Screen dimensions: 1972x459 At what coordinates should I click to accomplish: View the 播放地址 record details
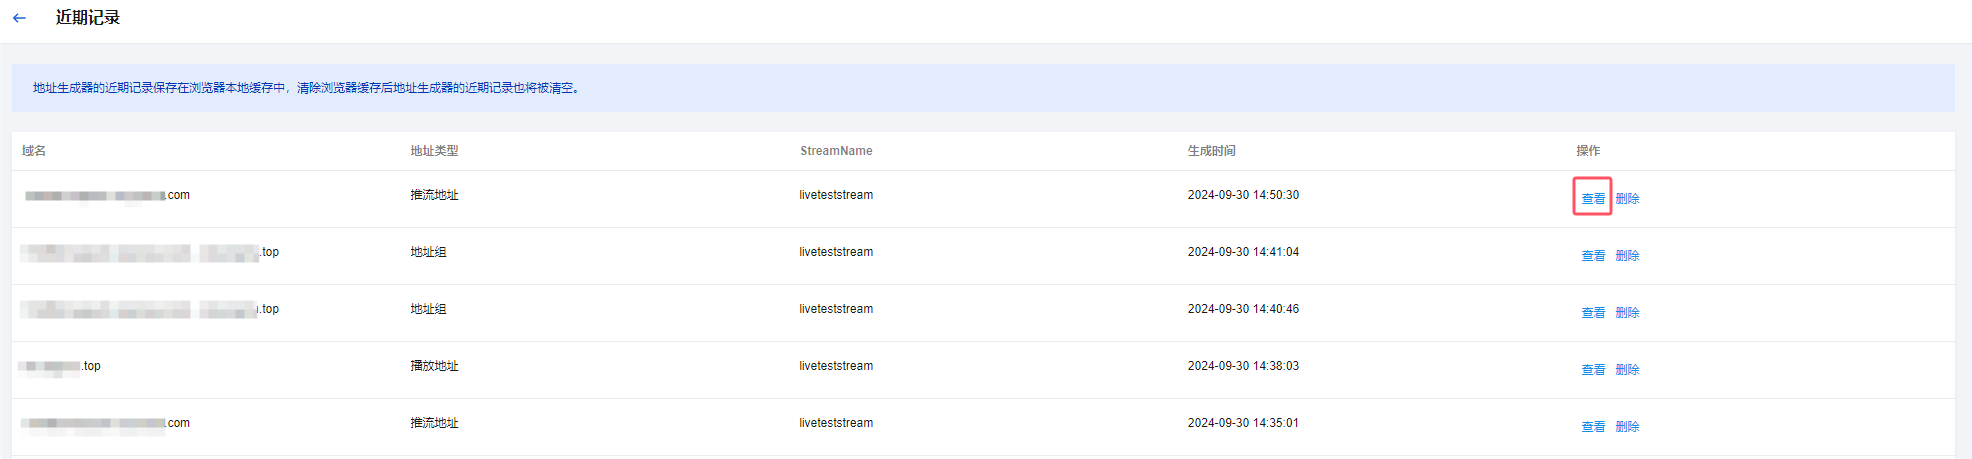1593,369
